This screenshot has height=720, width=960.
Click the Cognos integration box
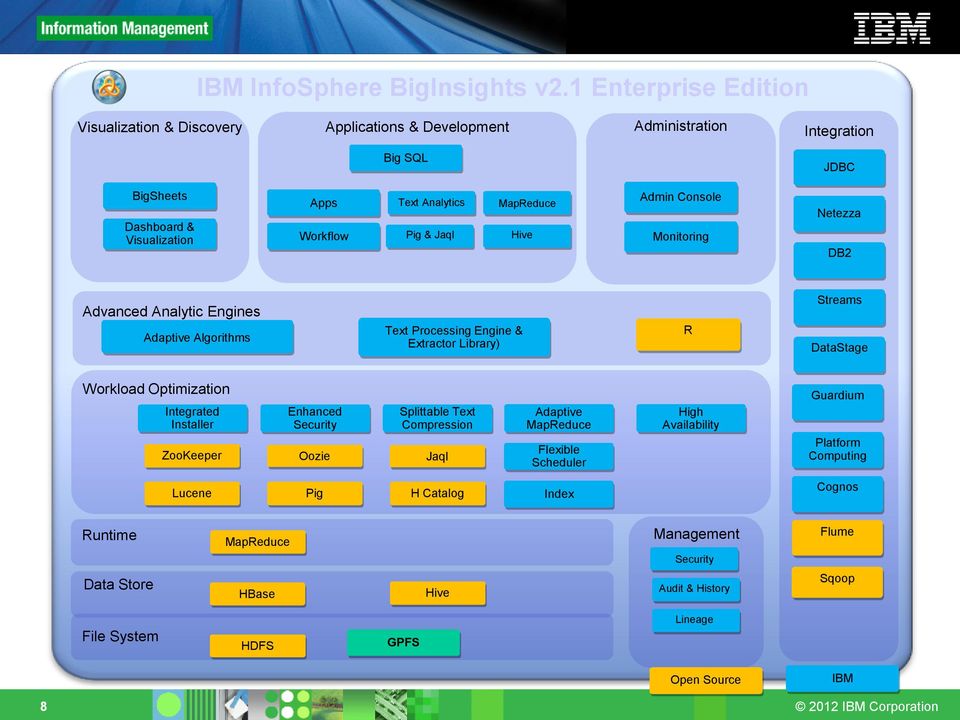coord(838,494)
